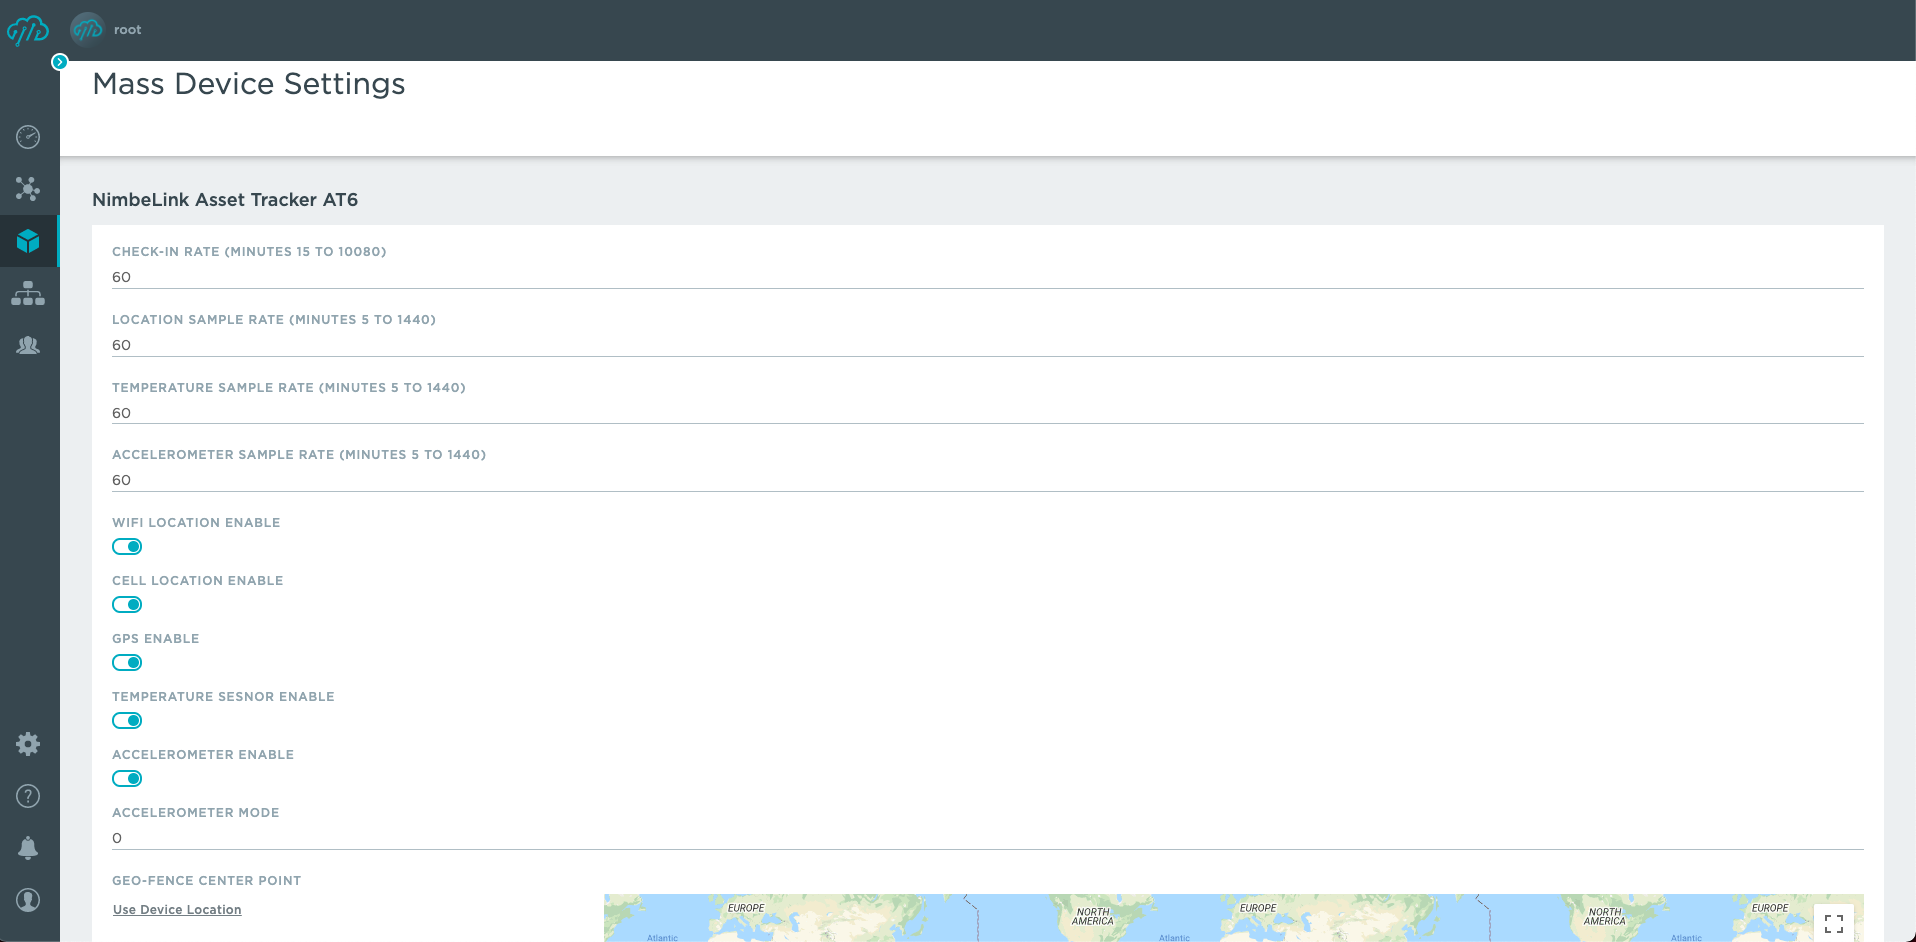Click the NimbeLink Asset Tracker AT6 heading
Image resolution: width=1916 pixels, height=942 pixels.
tap(225, 200)
